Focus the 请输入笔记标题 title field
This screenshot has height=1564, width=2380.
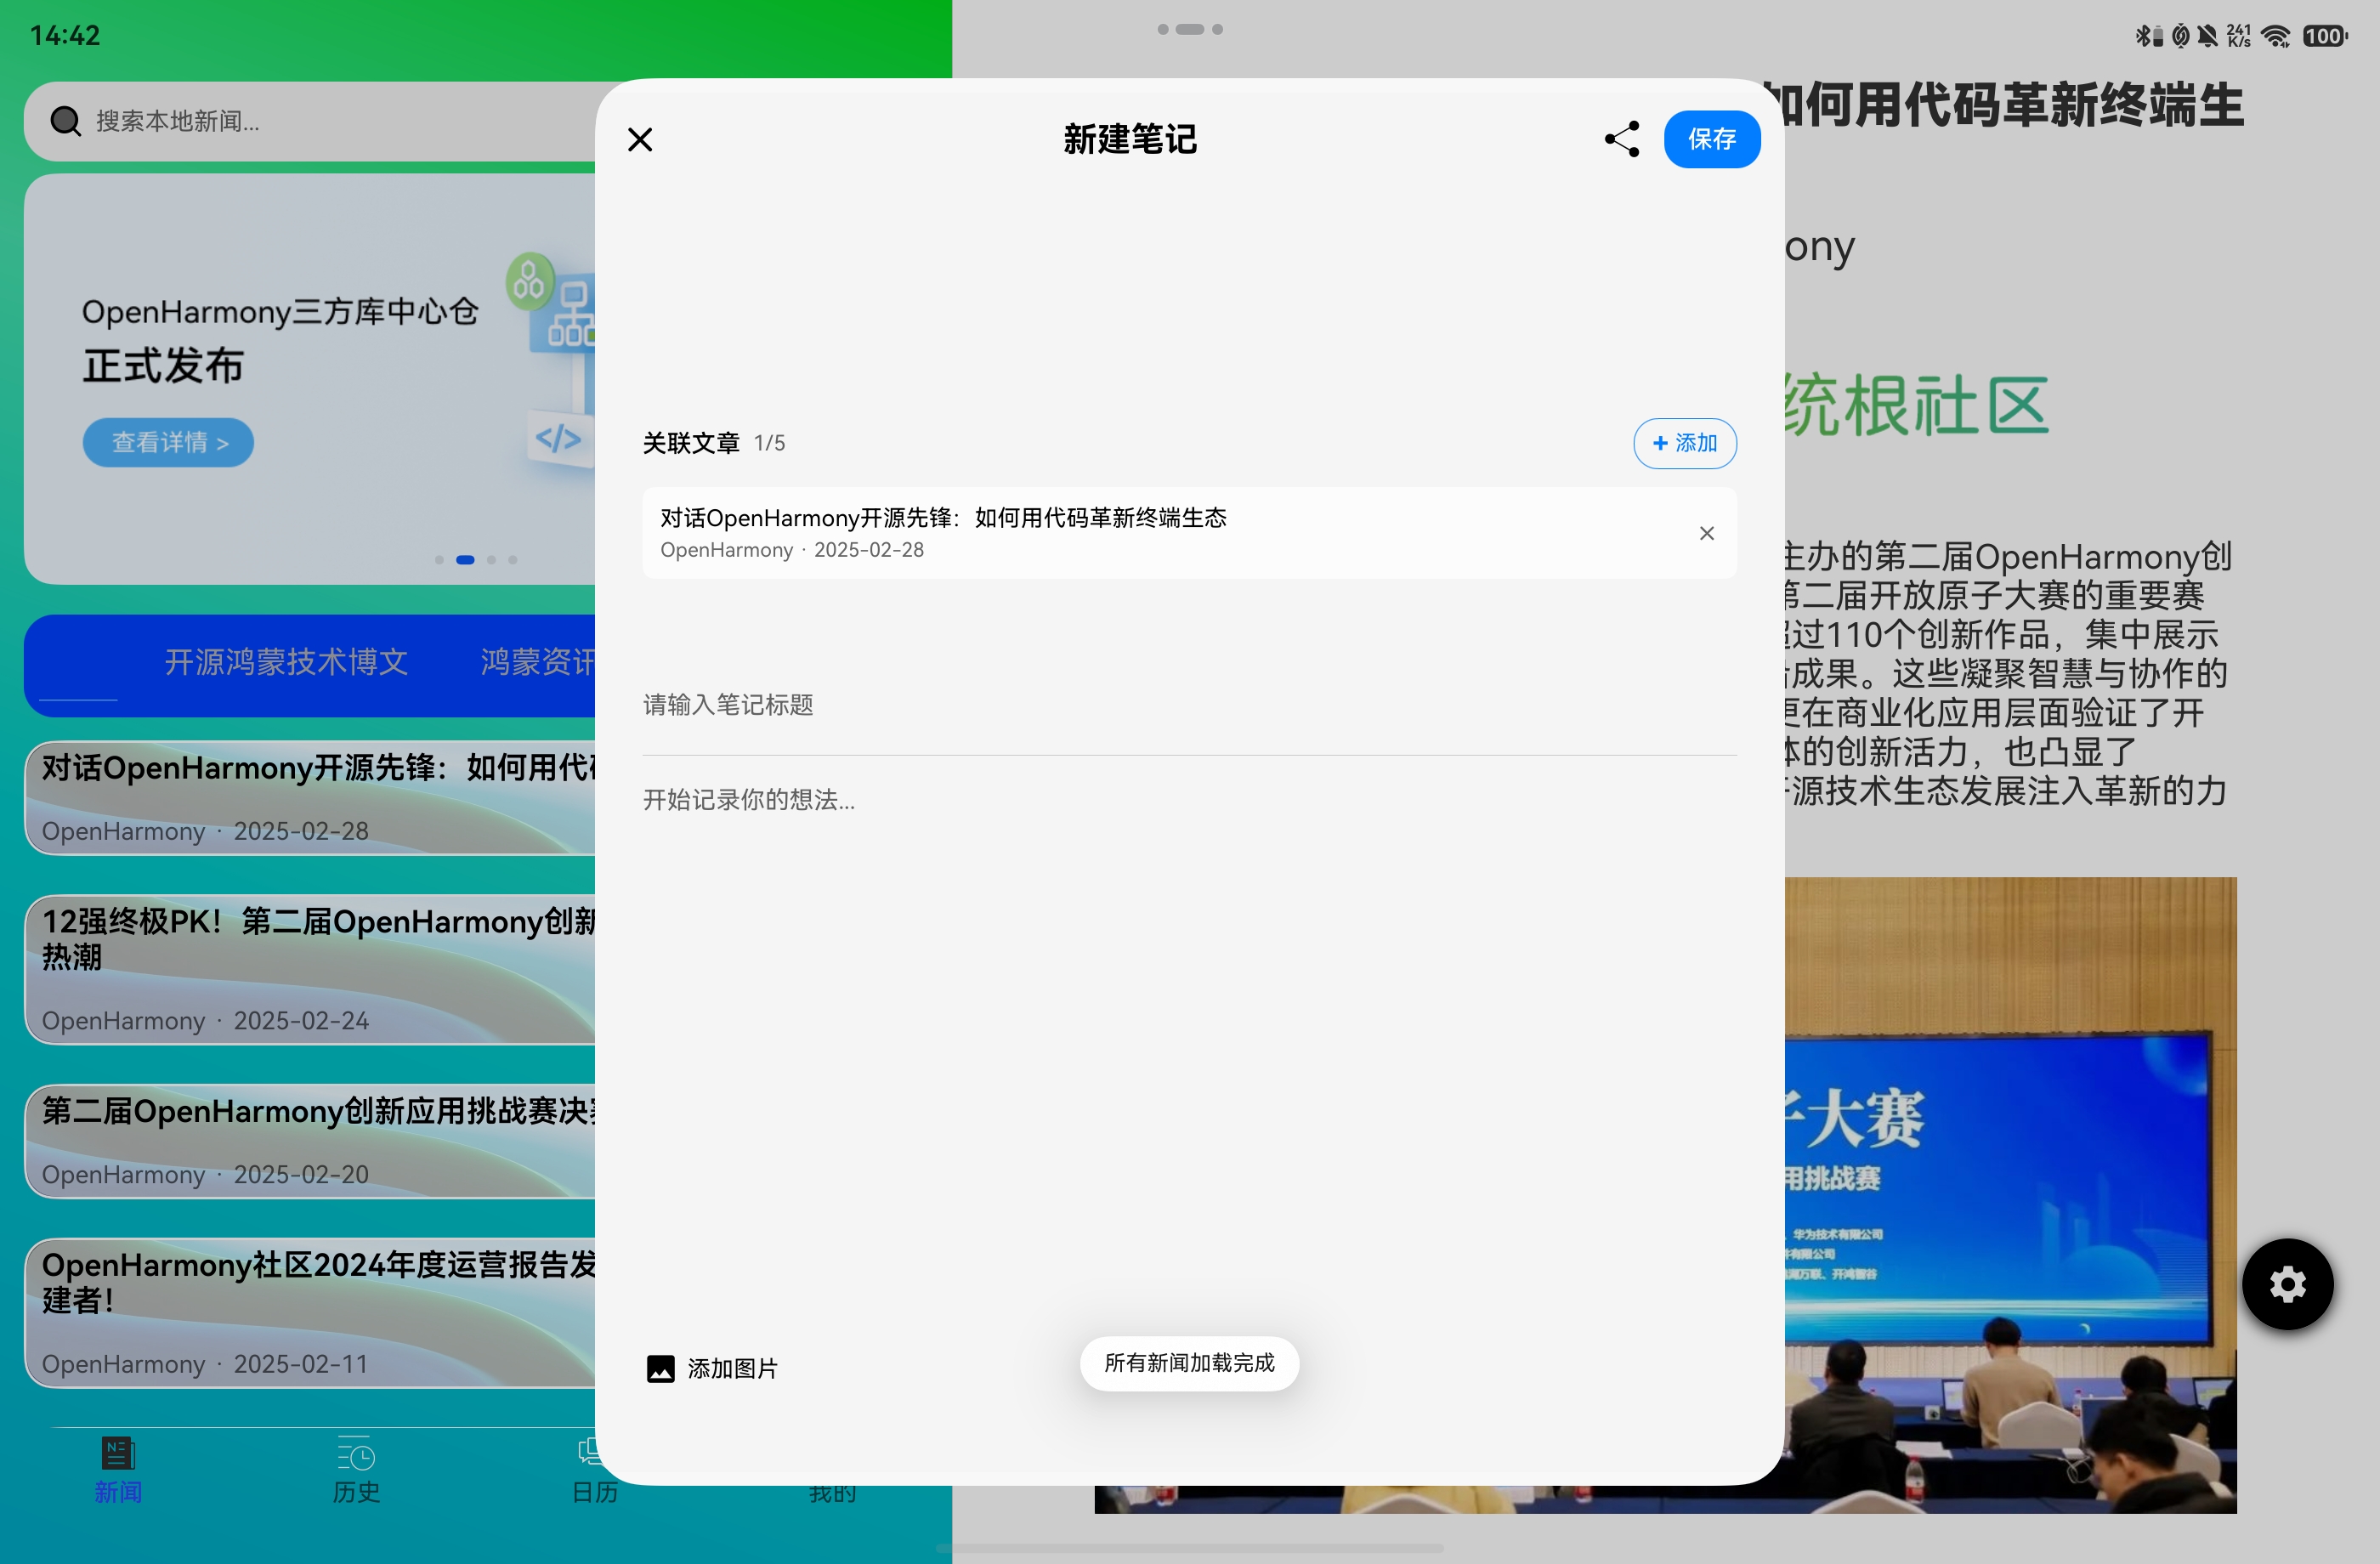(1188, 705)
